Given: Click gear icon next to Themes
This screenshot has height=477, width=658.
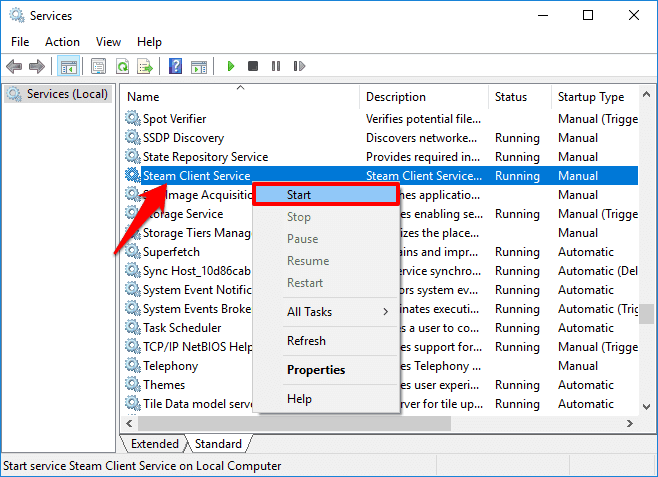Looking at the screenshot, I should tap(133, 384).
